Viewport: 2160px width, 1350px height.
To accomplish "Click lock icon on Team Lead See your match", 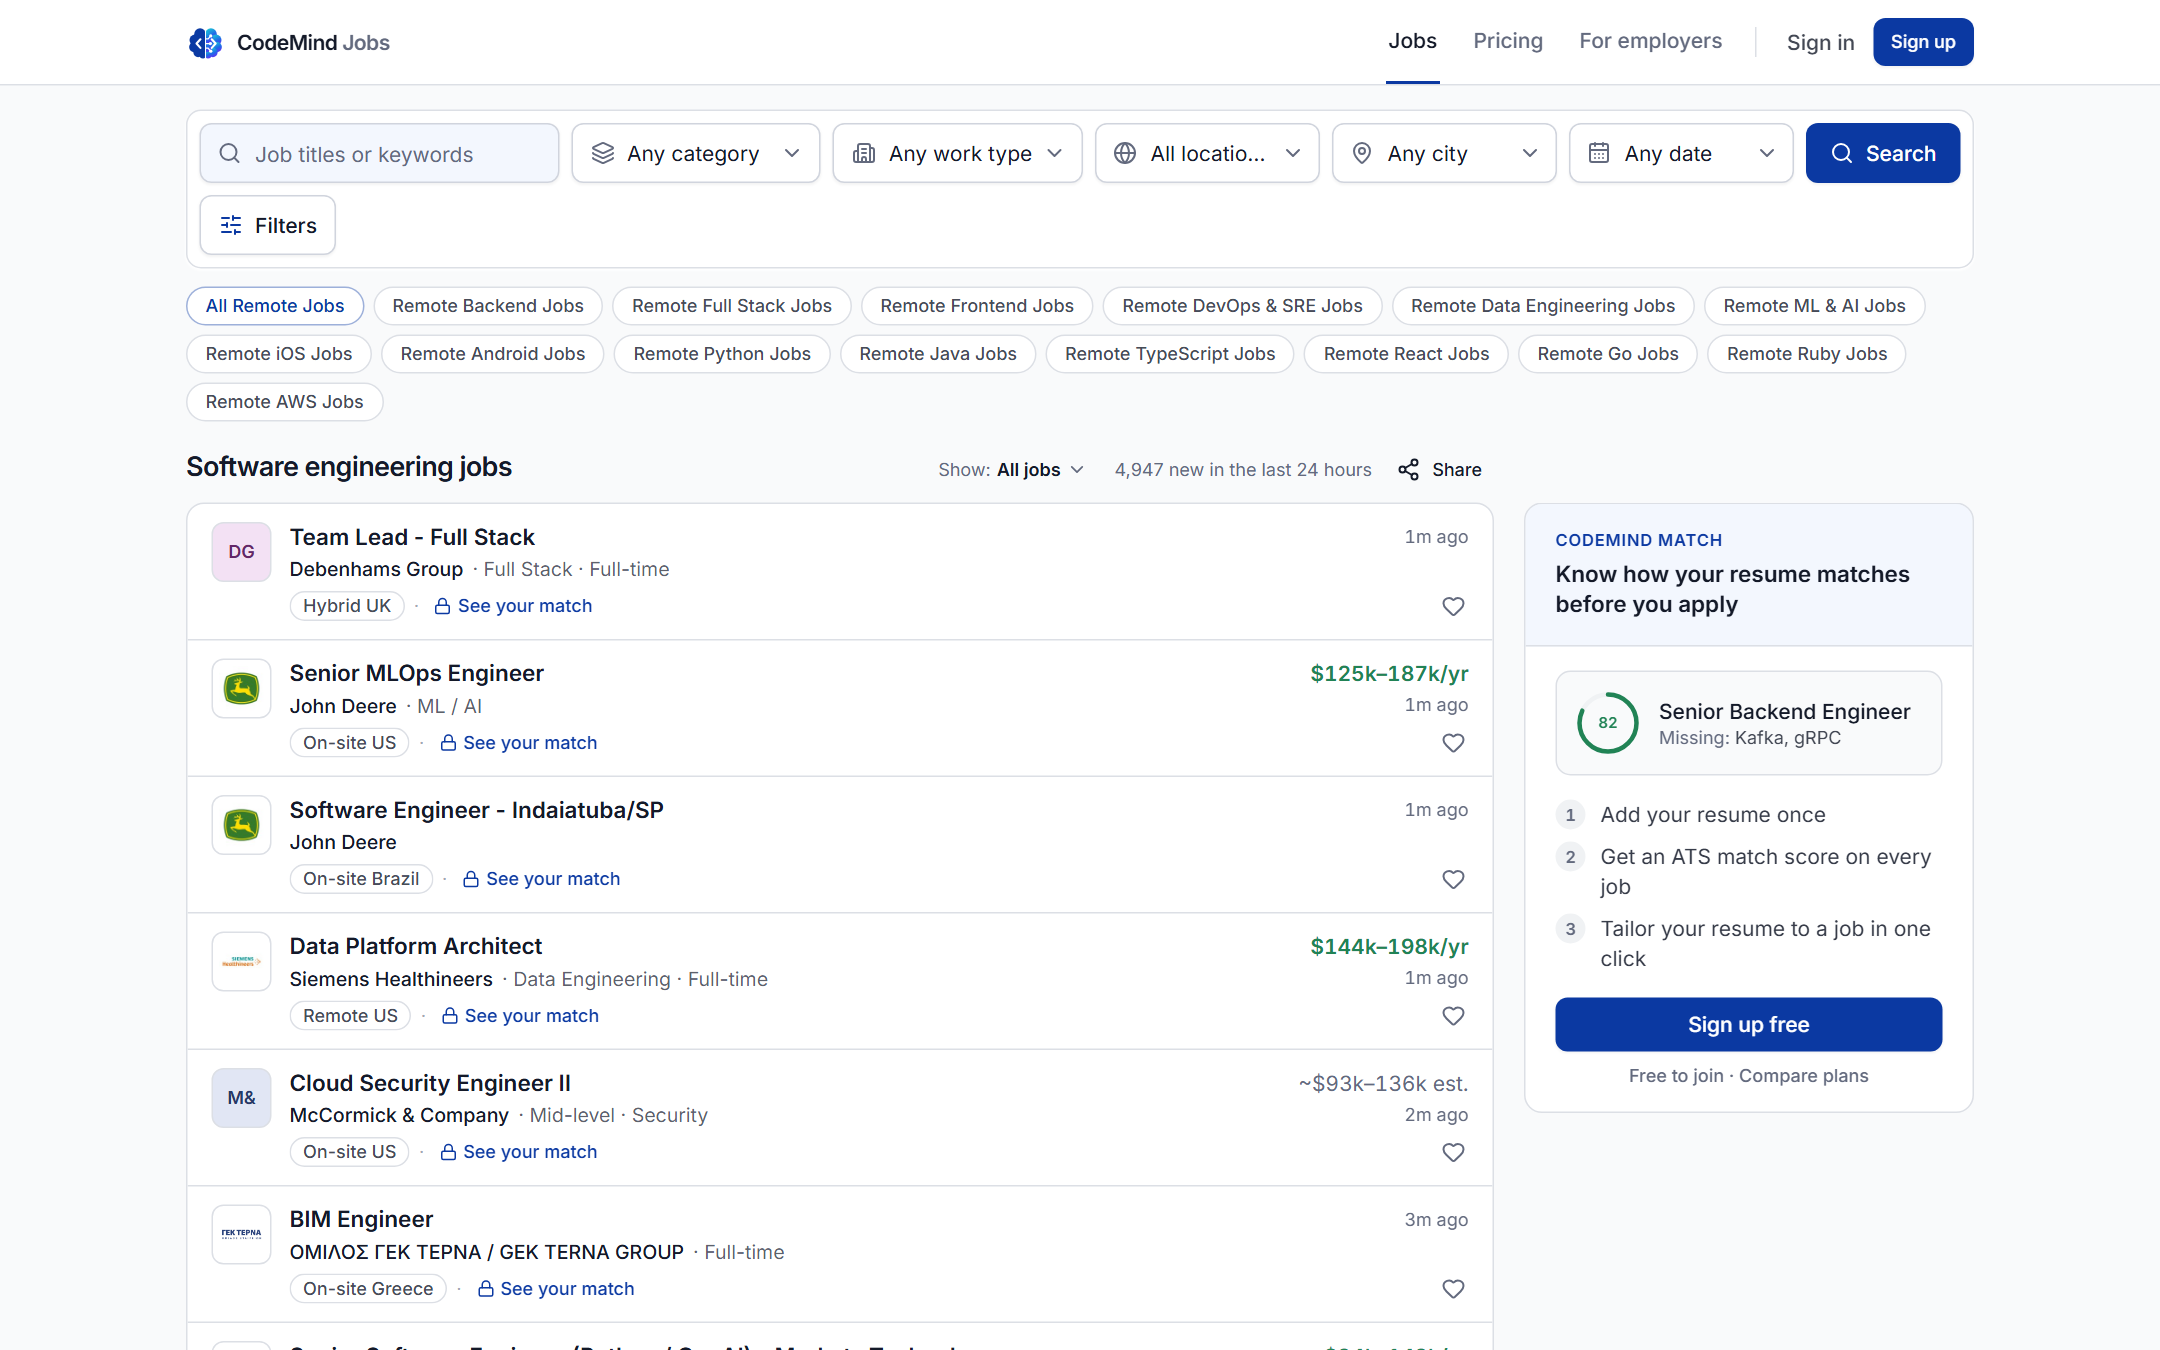I will [442, 606].
